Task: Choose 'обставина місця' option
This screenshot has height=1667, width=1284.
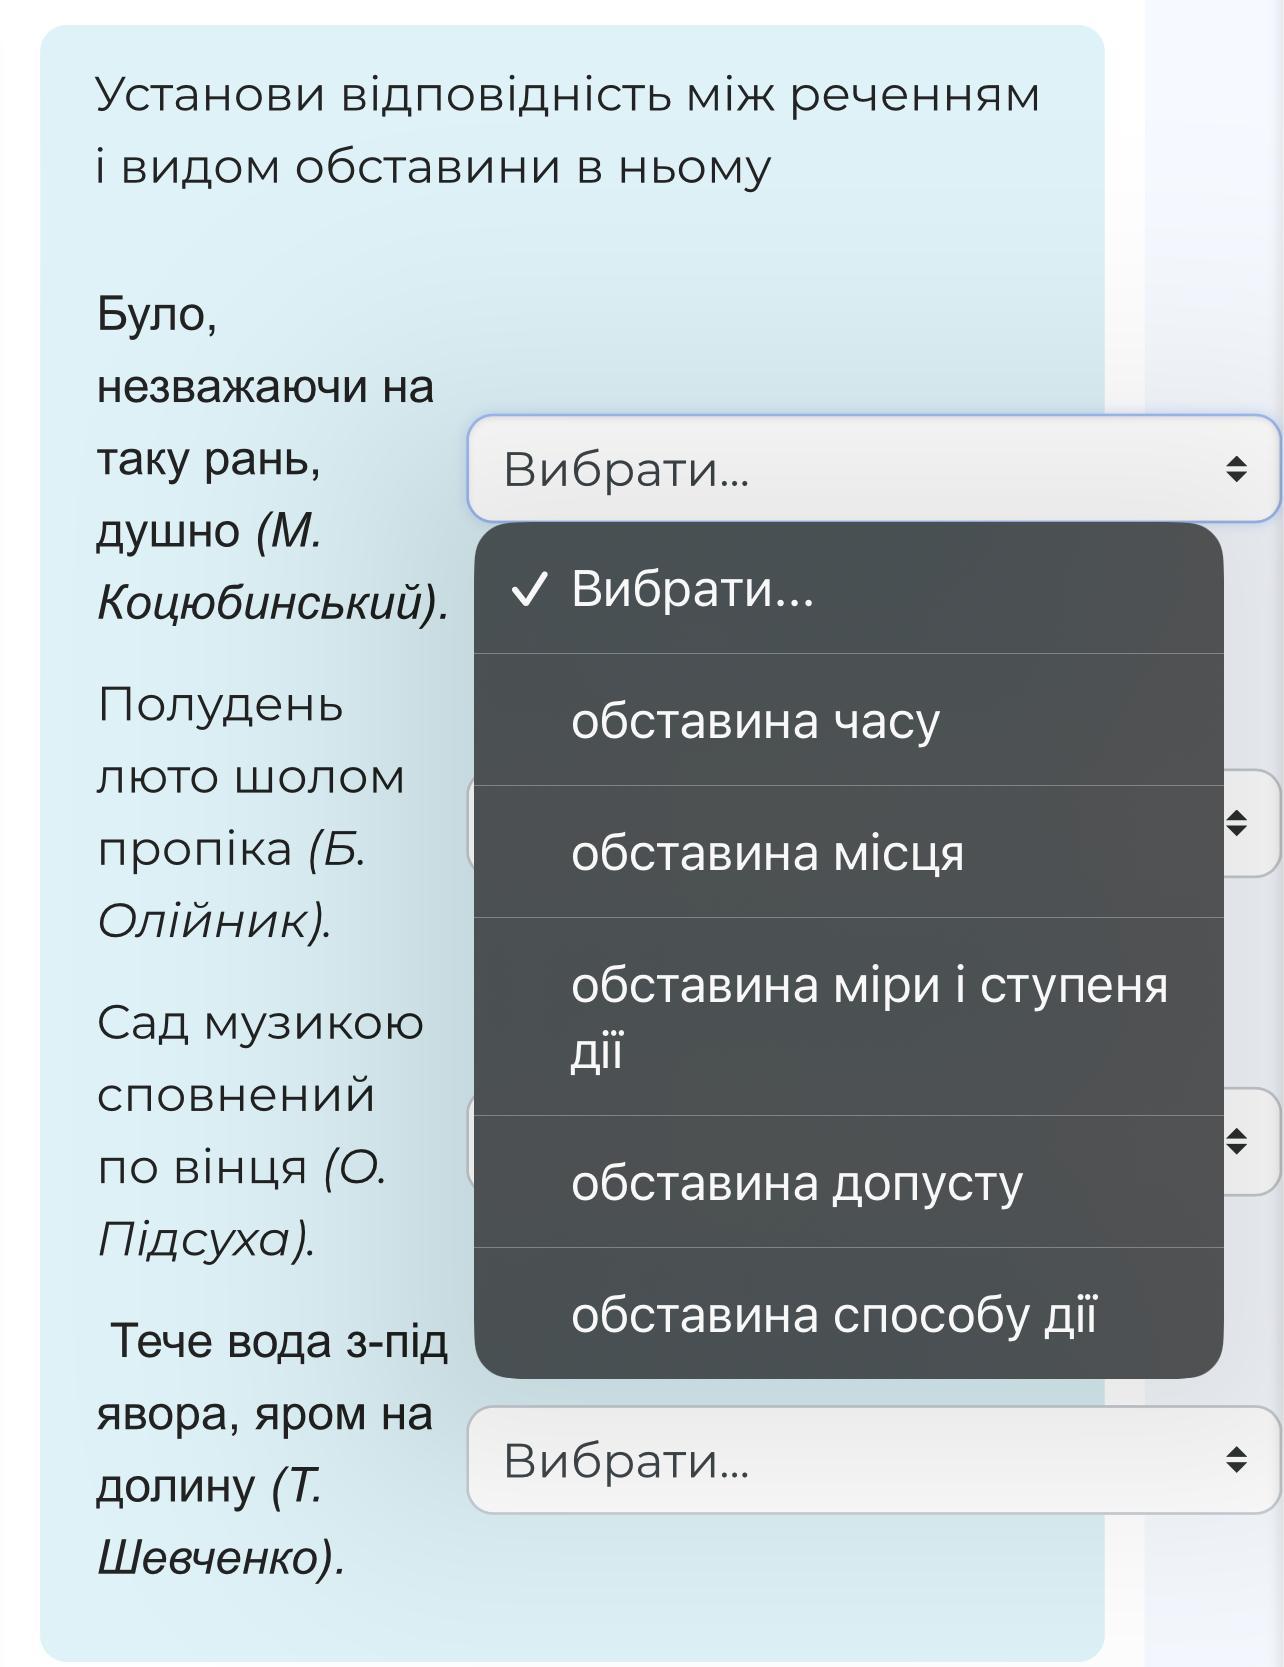Action: tap(848, 852)
